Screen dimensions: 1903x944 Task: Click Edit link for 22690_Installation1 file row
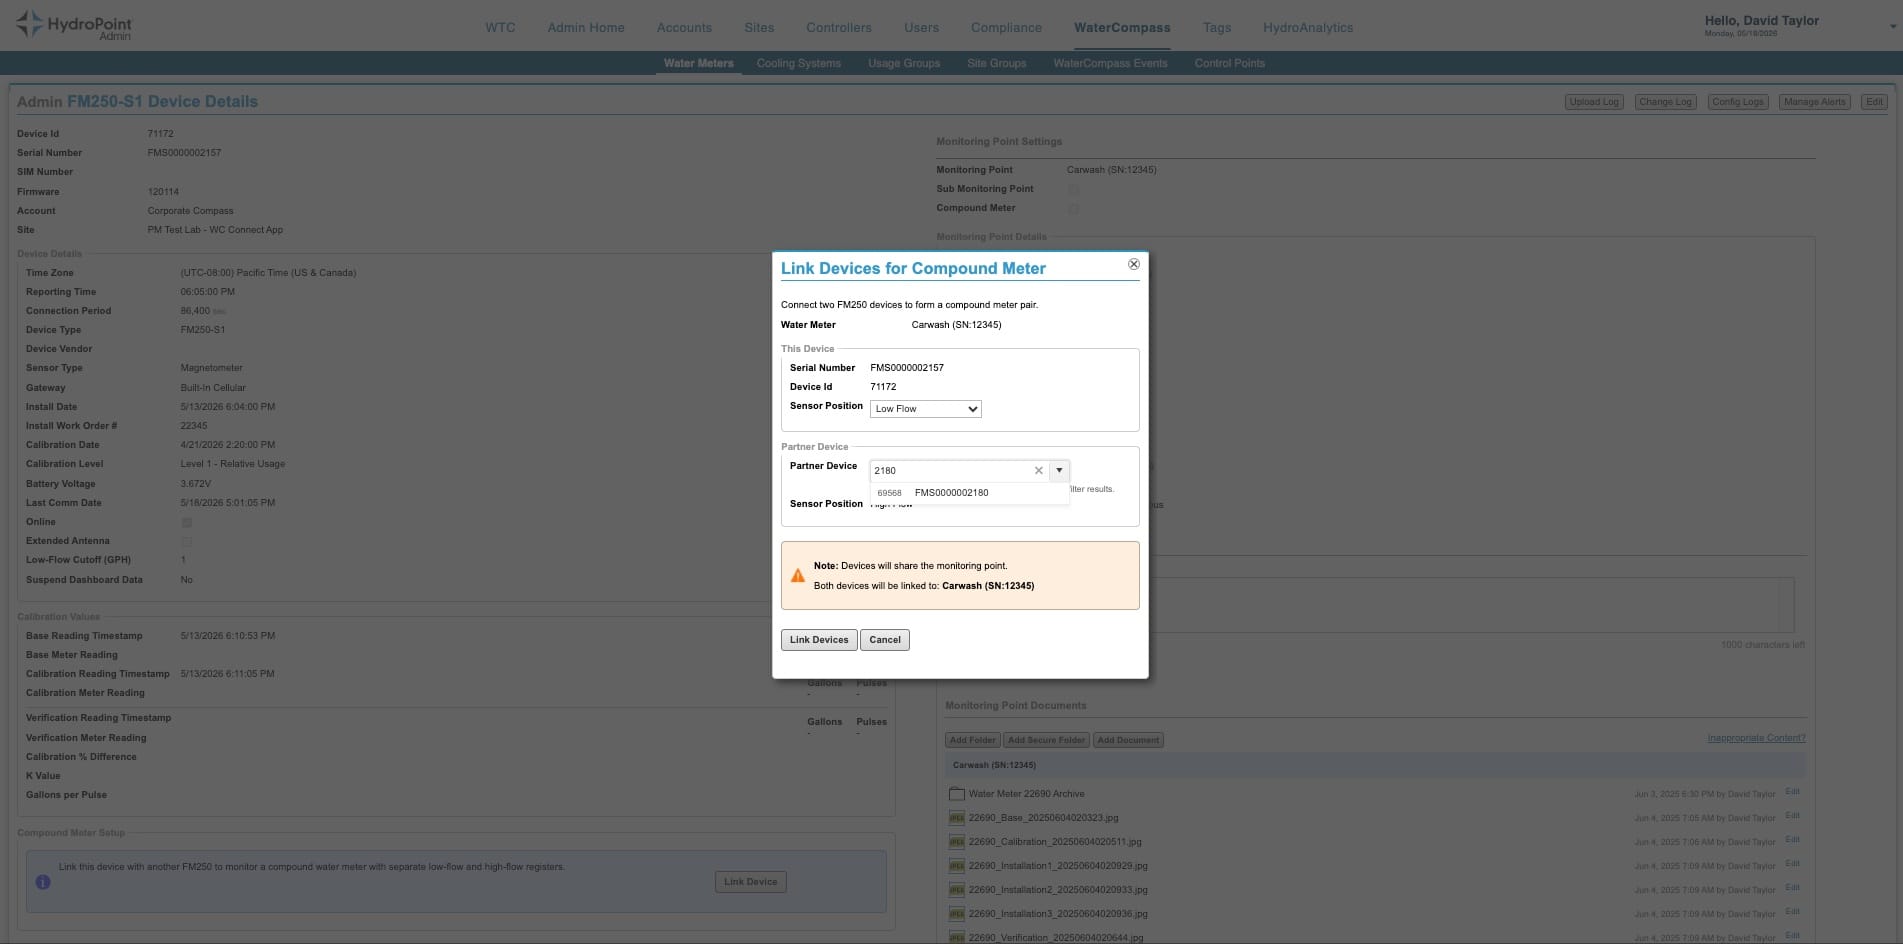point(1792,864)
